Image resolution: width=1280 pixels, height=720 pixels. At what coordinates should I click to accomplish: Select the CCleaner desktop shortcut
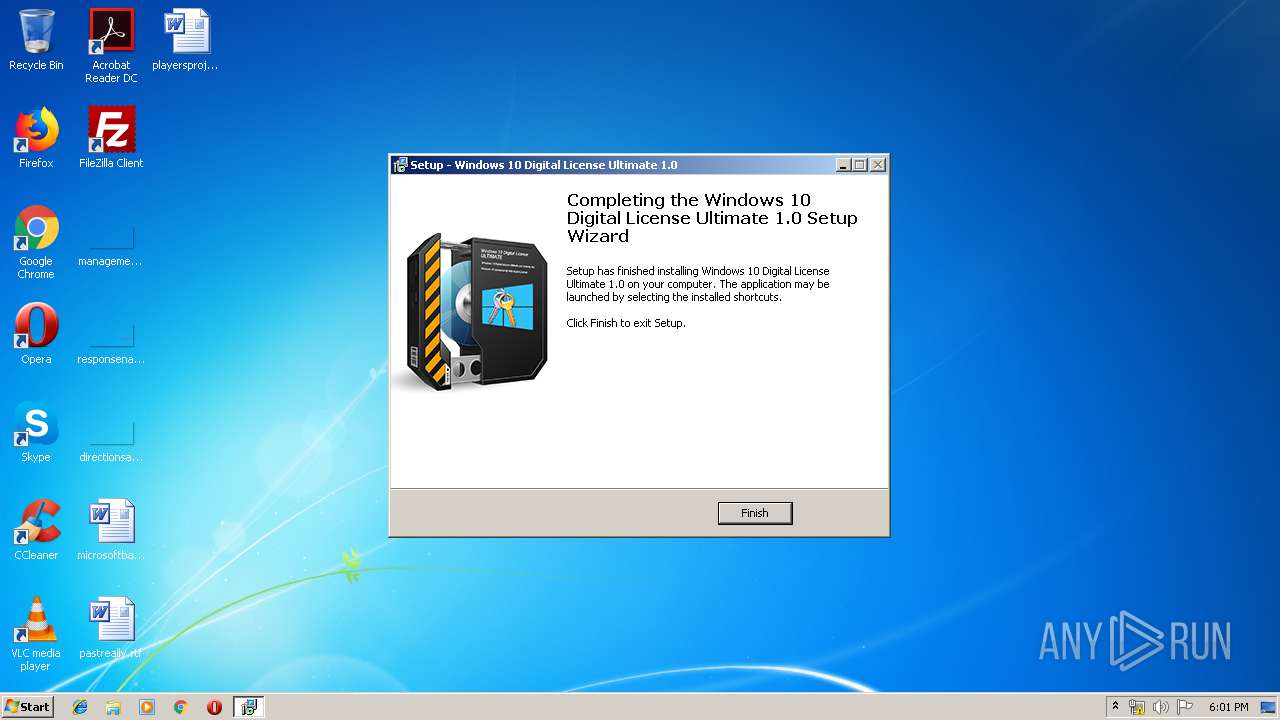pyautogui.click(x=36, y=530)
